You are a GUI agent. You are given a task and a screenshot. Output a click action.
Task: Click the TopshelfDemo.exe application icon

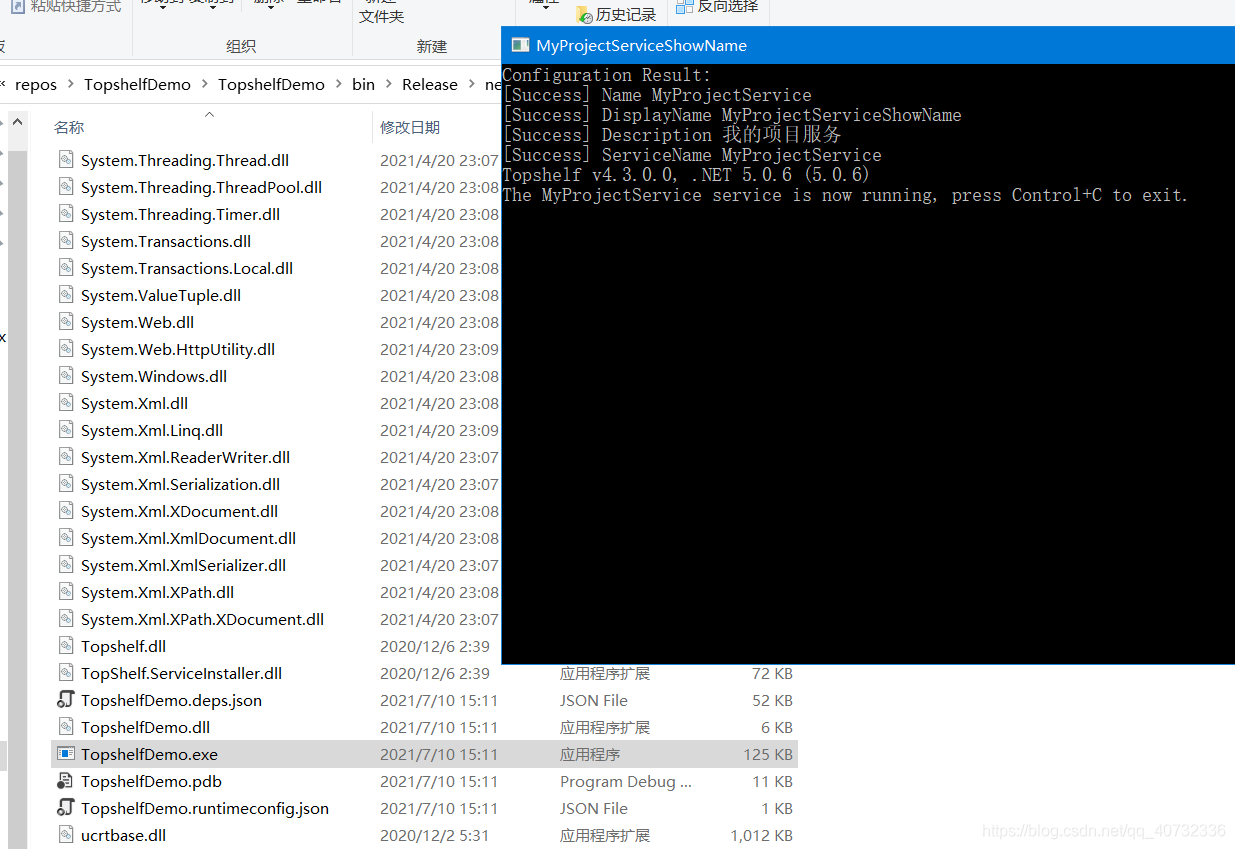(66, 754)
